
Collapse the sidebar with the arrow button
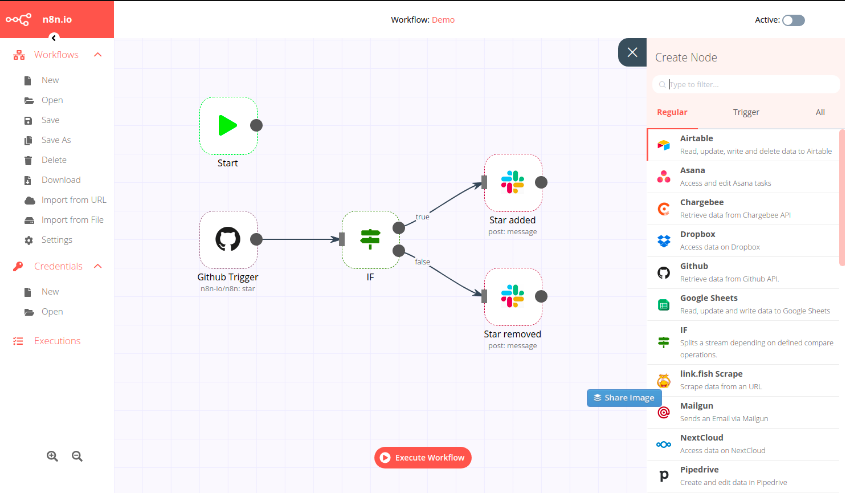53,38
